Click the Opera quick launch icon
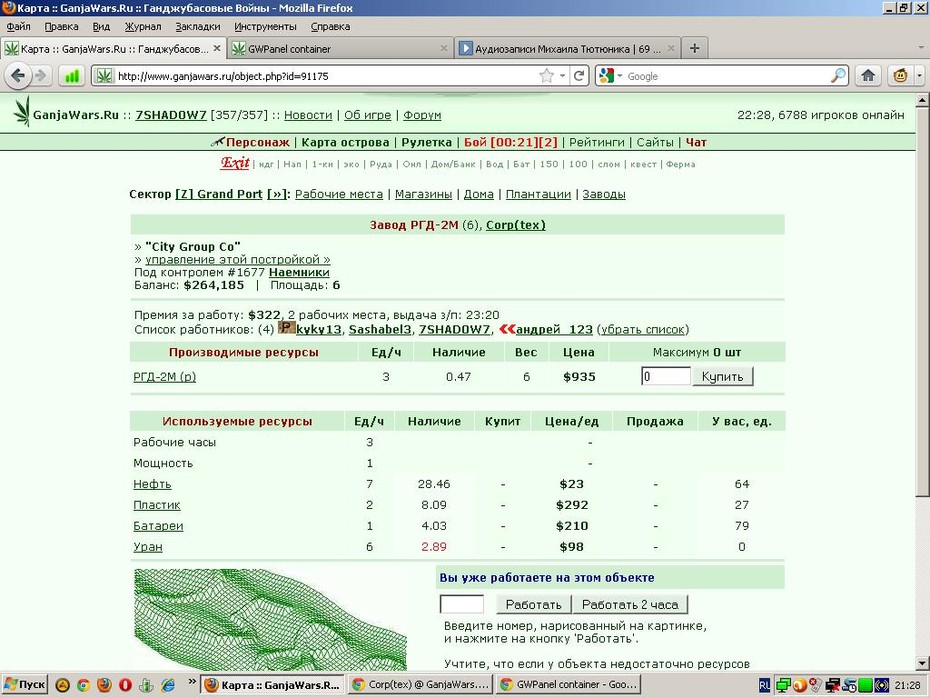The image size is (930, 698). (x=125, y=685)
